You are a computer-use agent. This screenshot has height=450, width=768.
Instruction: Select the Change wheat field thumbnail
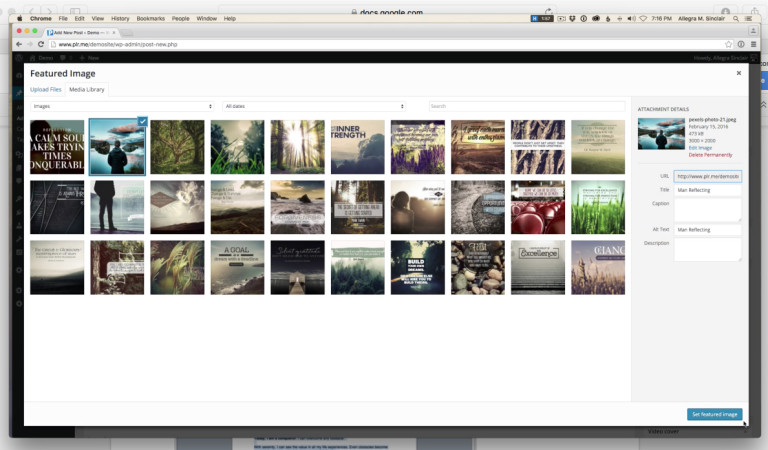(x=598, y=267)
